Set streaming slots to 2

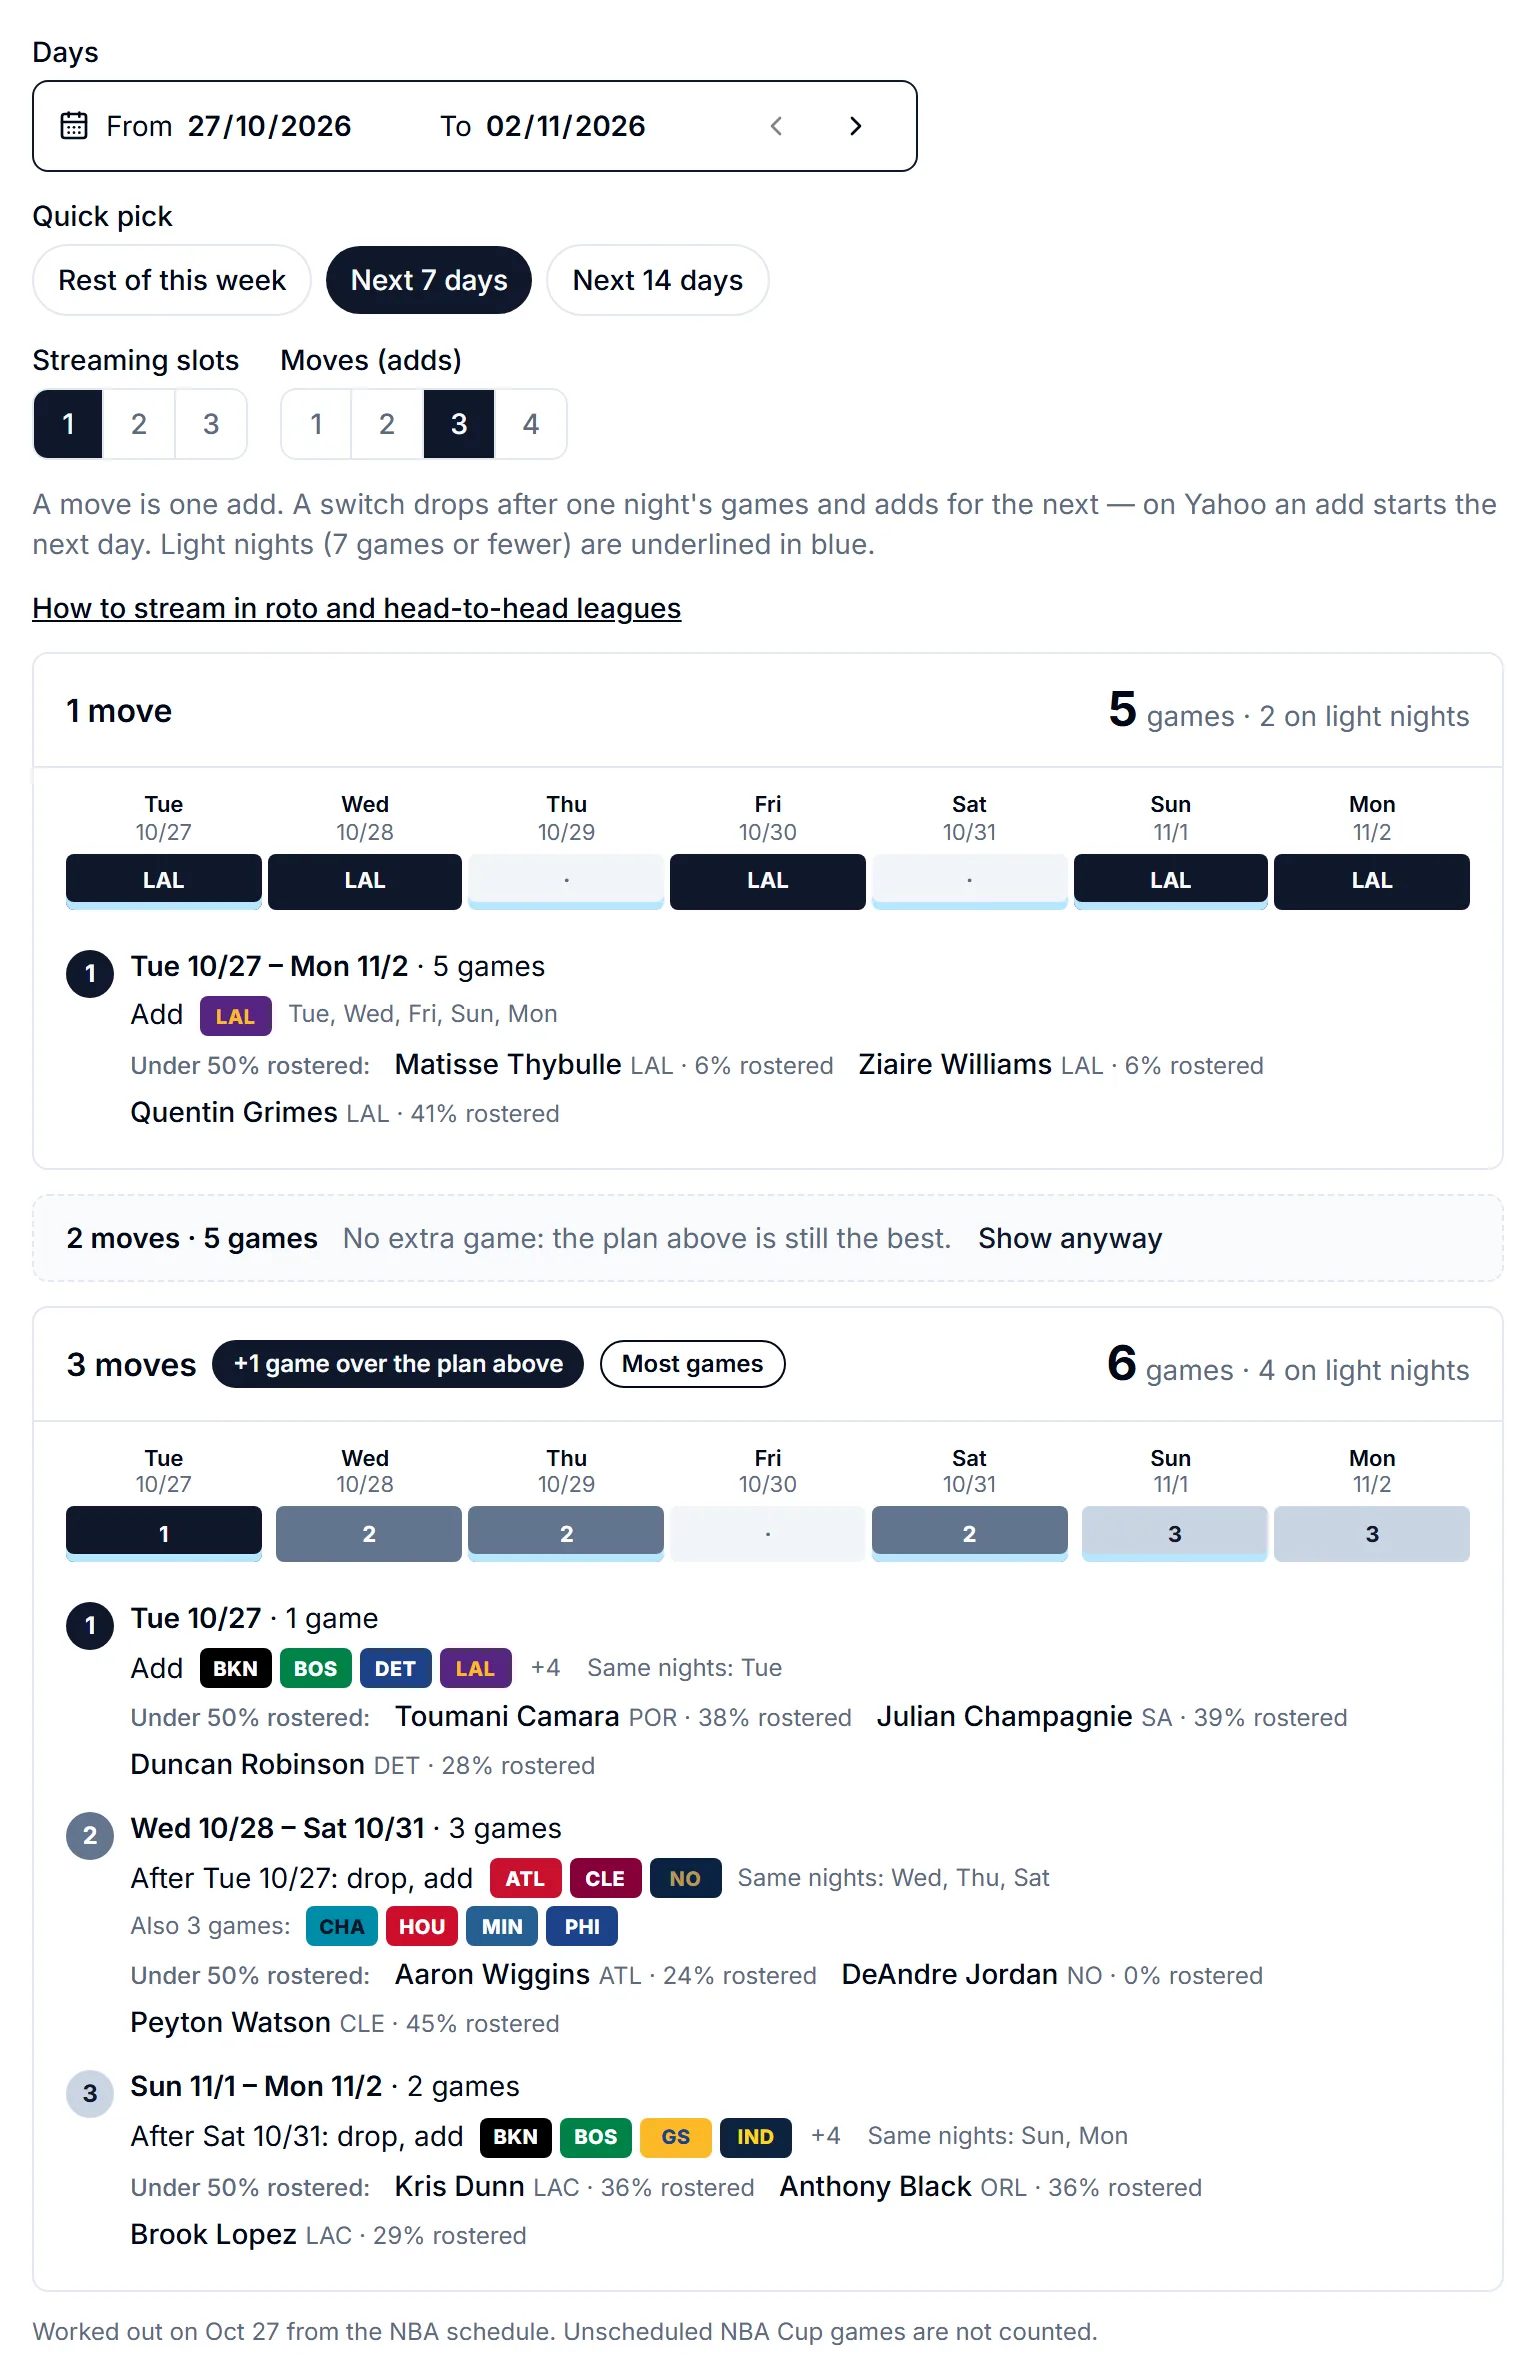[x=139, y=424]
